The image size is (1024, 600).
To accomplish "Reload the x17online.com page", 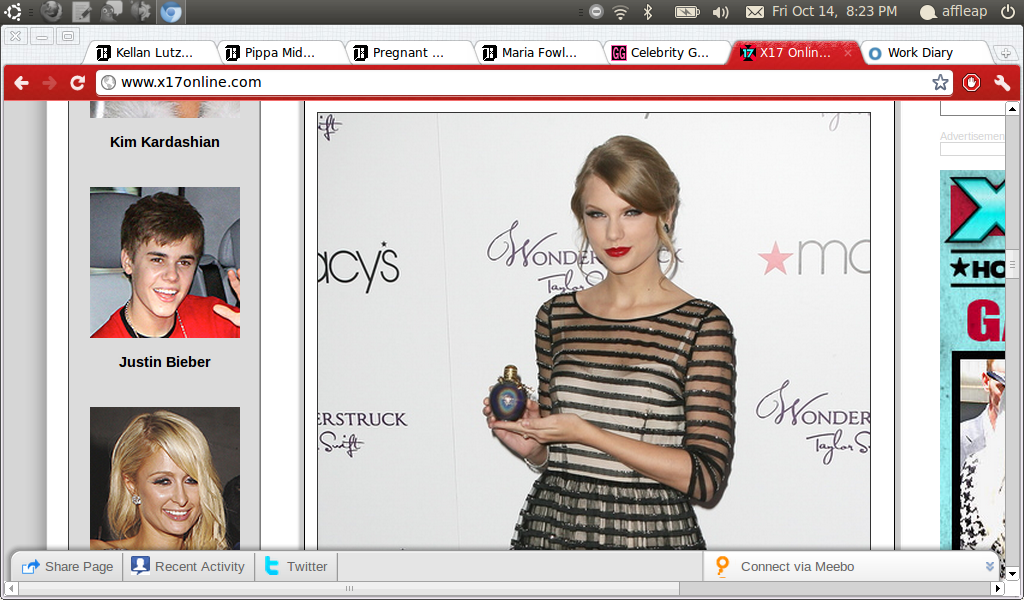I will (x=77, y=82).
